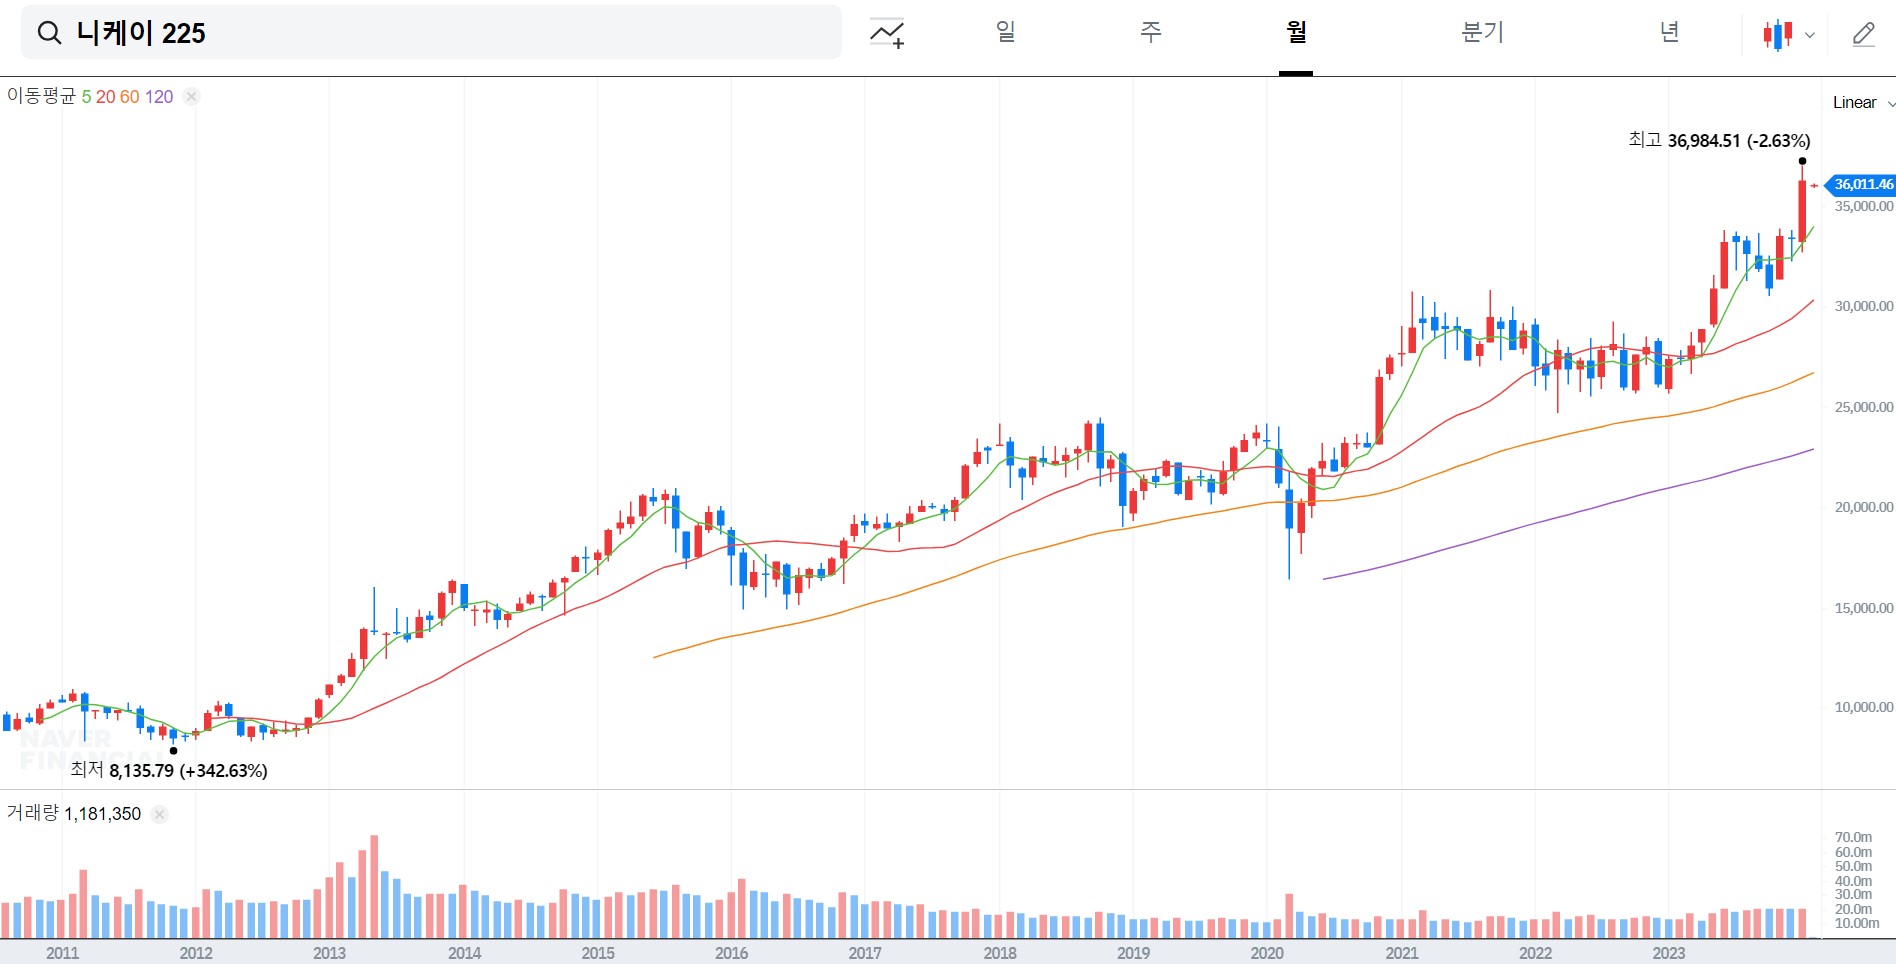Screen dimensions: 1896x964
Task: Click the 10,000.00 price axis label
Action: [x=1863, y=707]
